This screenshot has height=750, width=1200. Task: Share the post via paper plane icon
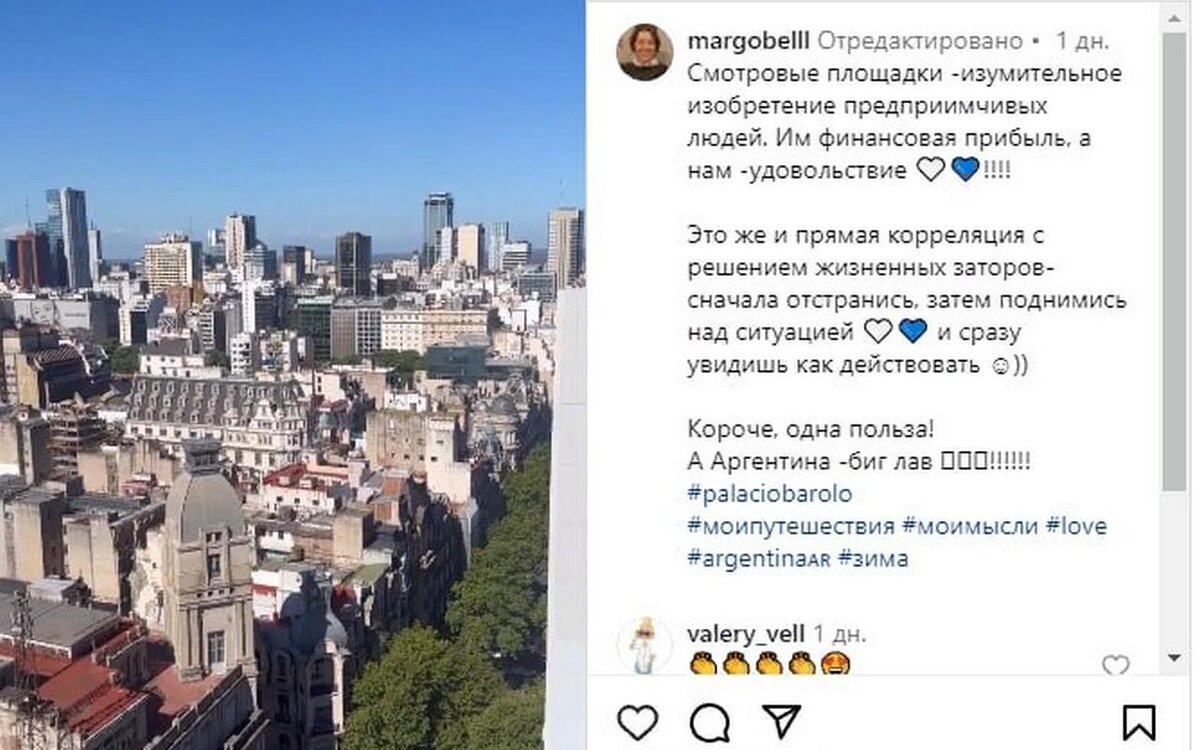coord(781,722)
